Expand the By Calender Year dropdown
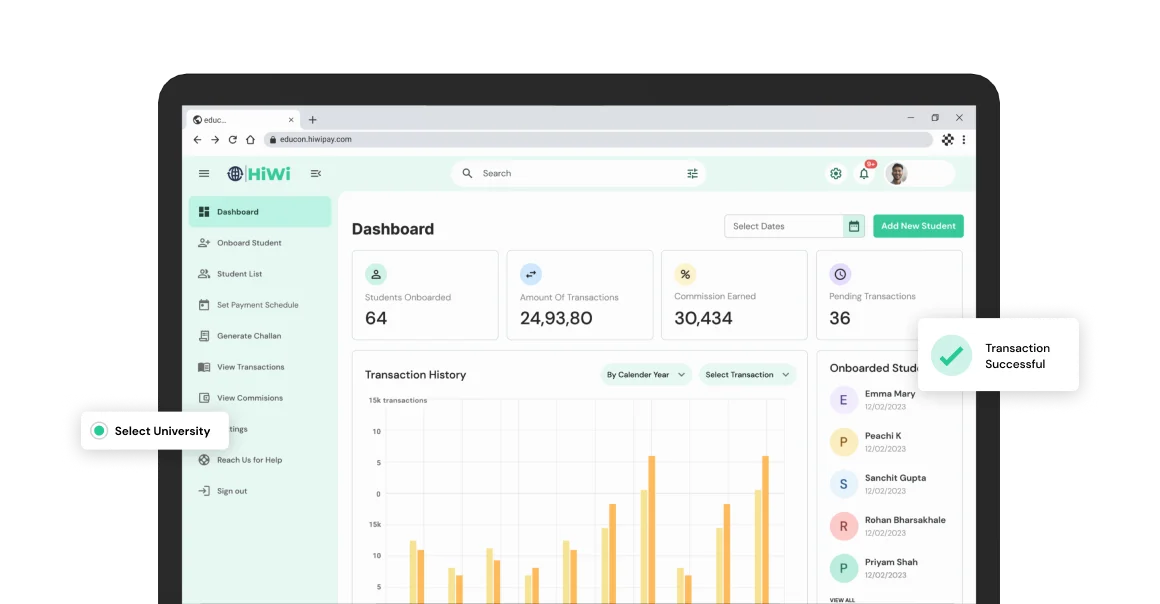 click(646, 375)
